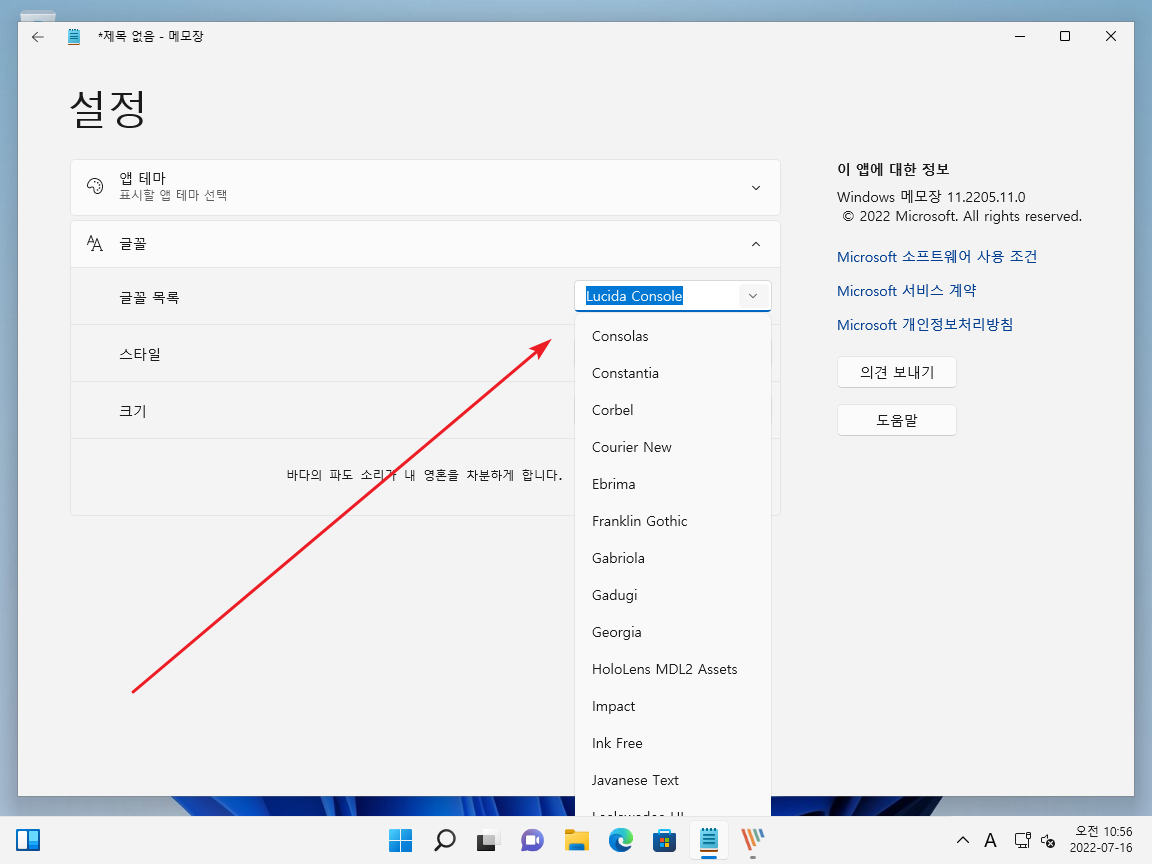The height and width of the screenshot is (864, 1152).
Task: Select Gadugi from the font list
Action: 673,595
